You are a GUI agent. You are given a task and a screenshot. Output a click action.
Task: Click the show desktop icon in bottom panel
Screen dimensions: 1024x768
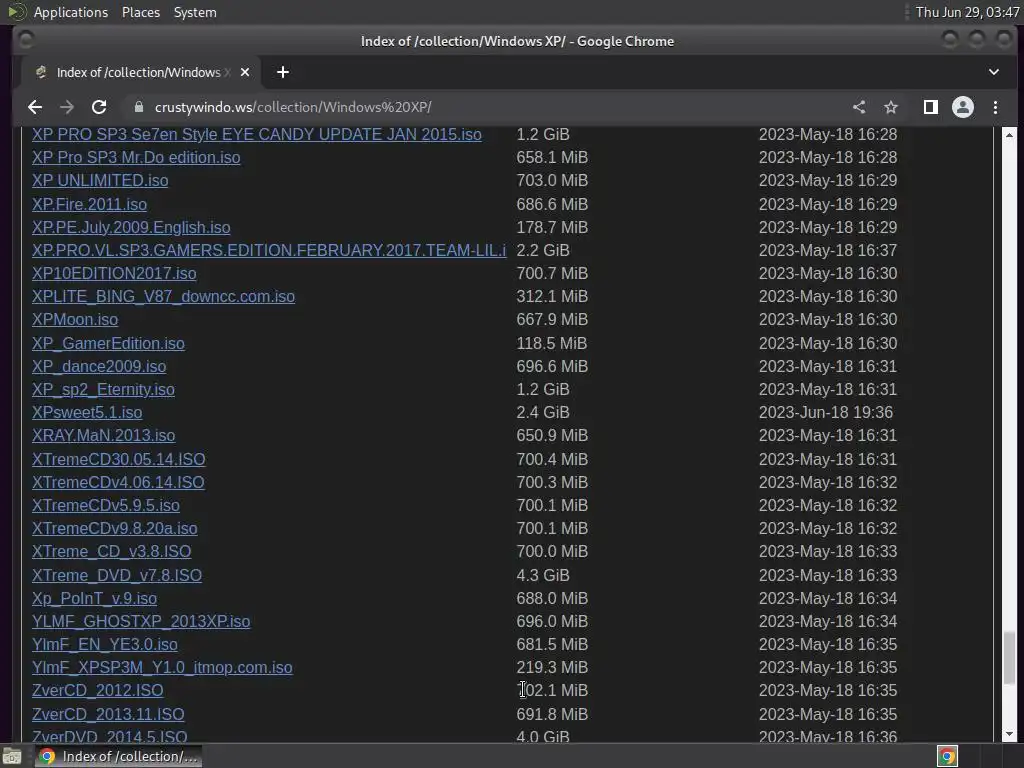pos(12,756)
